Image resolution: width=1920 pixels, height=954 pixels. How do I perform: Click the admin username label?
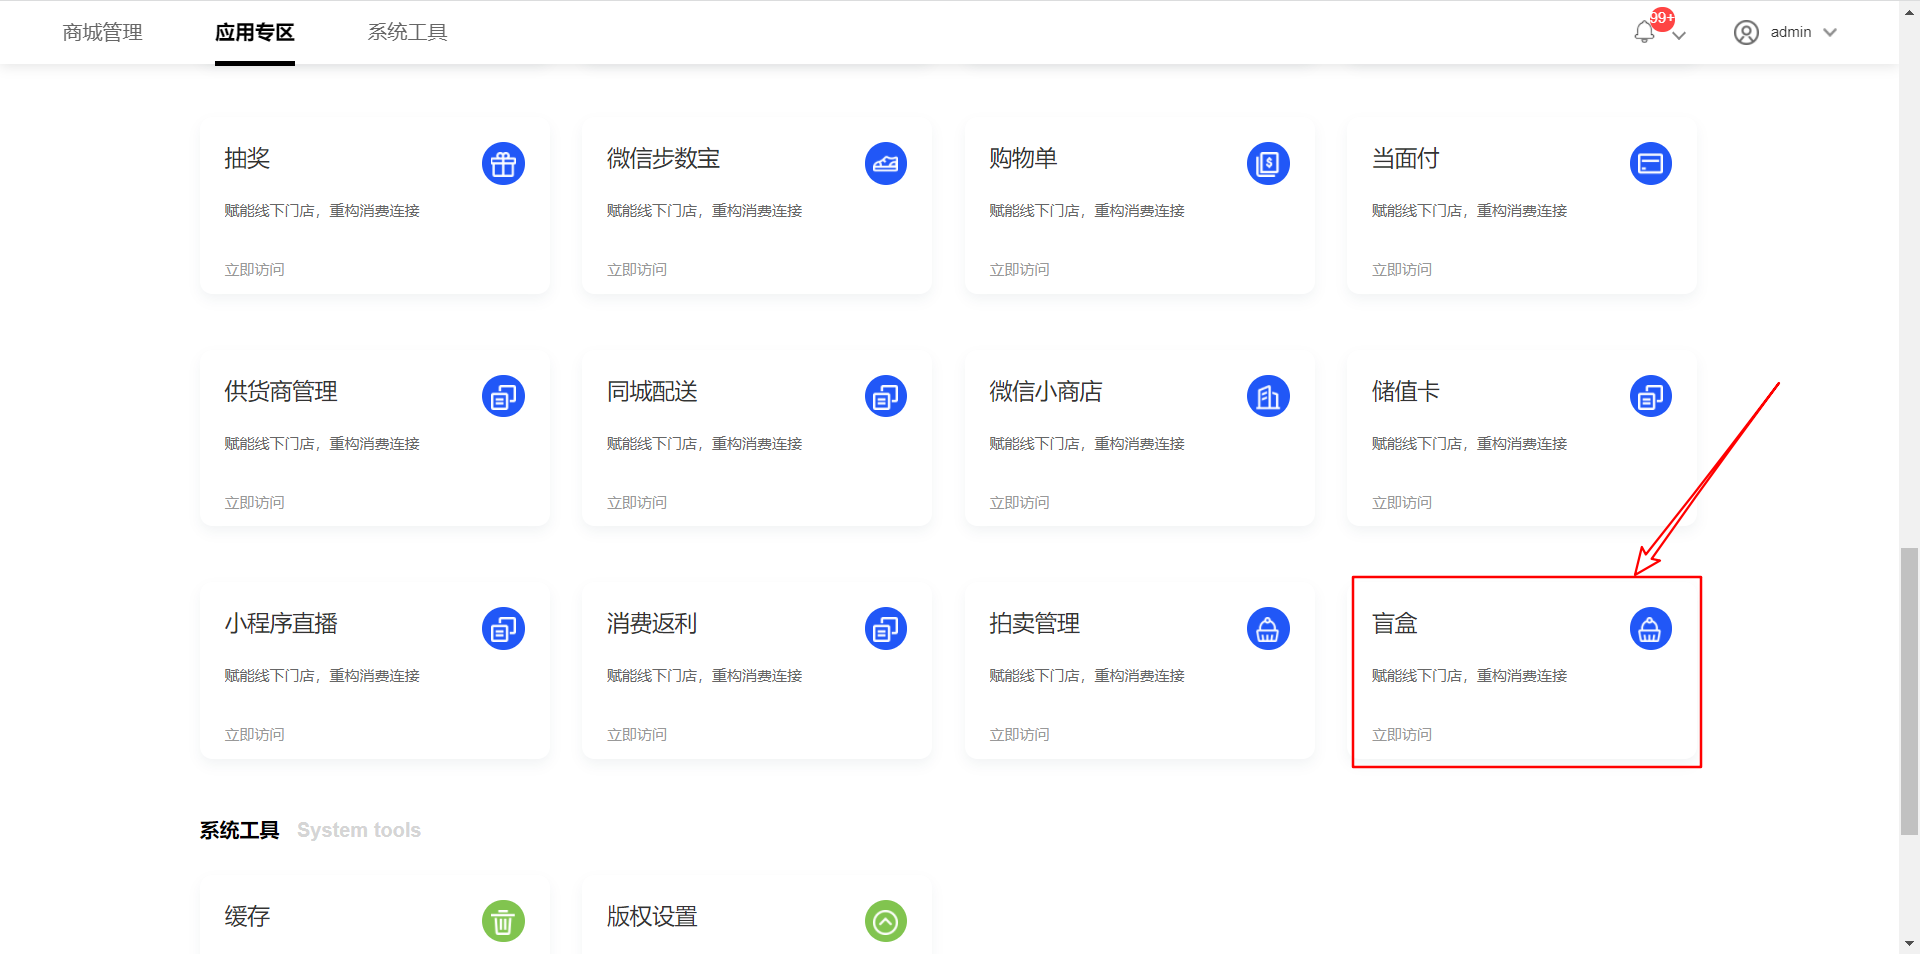click(1791, 32)
